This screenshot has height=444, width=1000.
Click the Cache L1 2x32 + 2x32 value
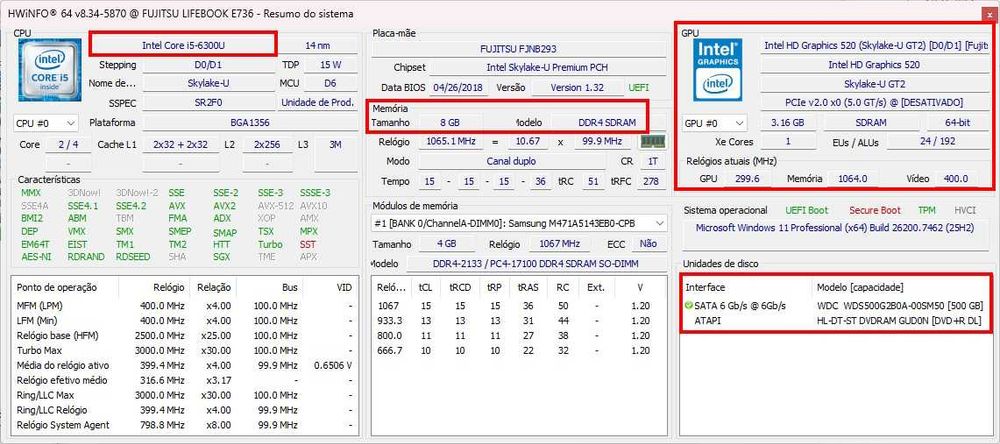coord(180,145)
